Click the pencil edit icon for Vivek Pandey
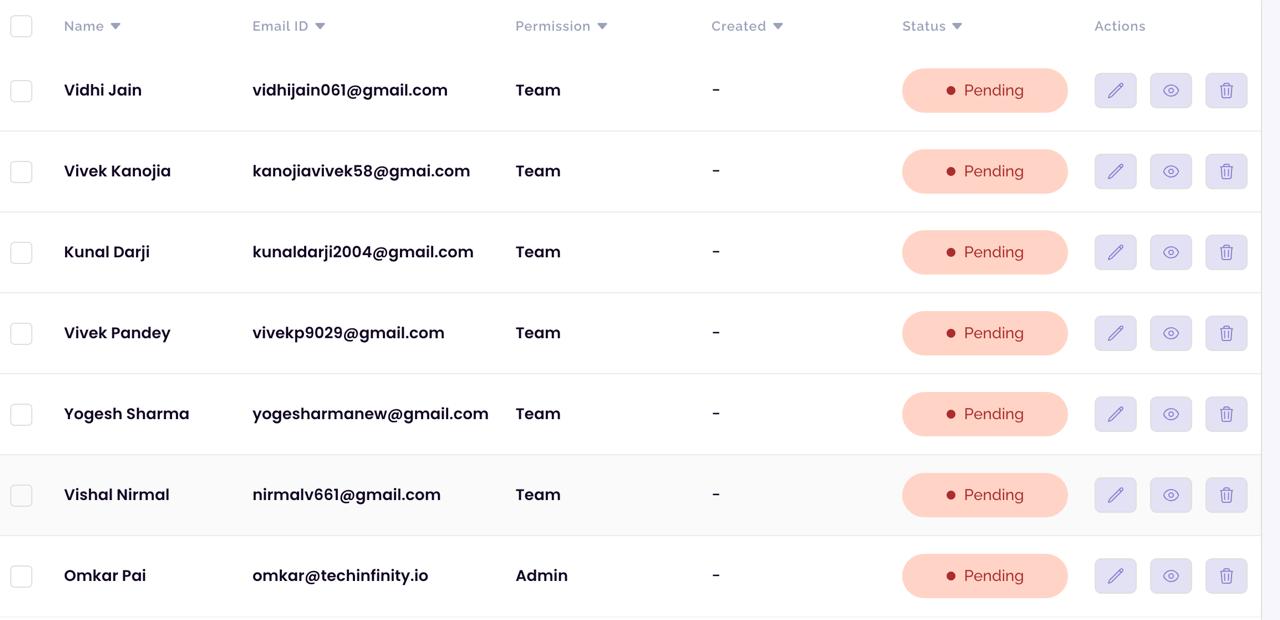 pyautogui.click(x=1115, y=333)
